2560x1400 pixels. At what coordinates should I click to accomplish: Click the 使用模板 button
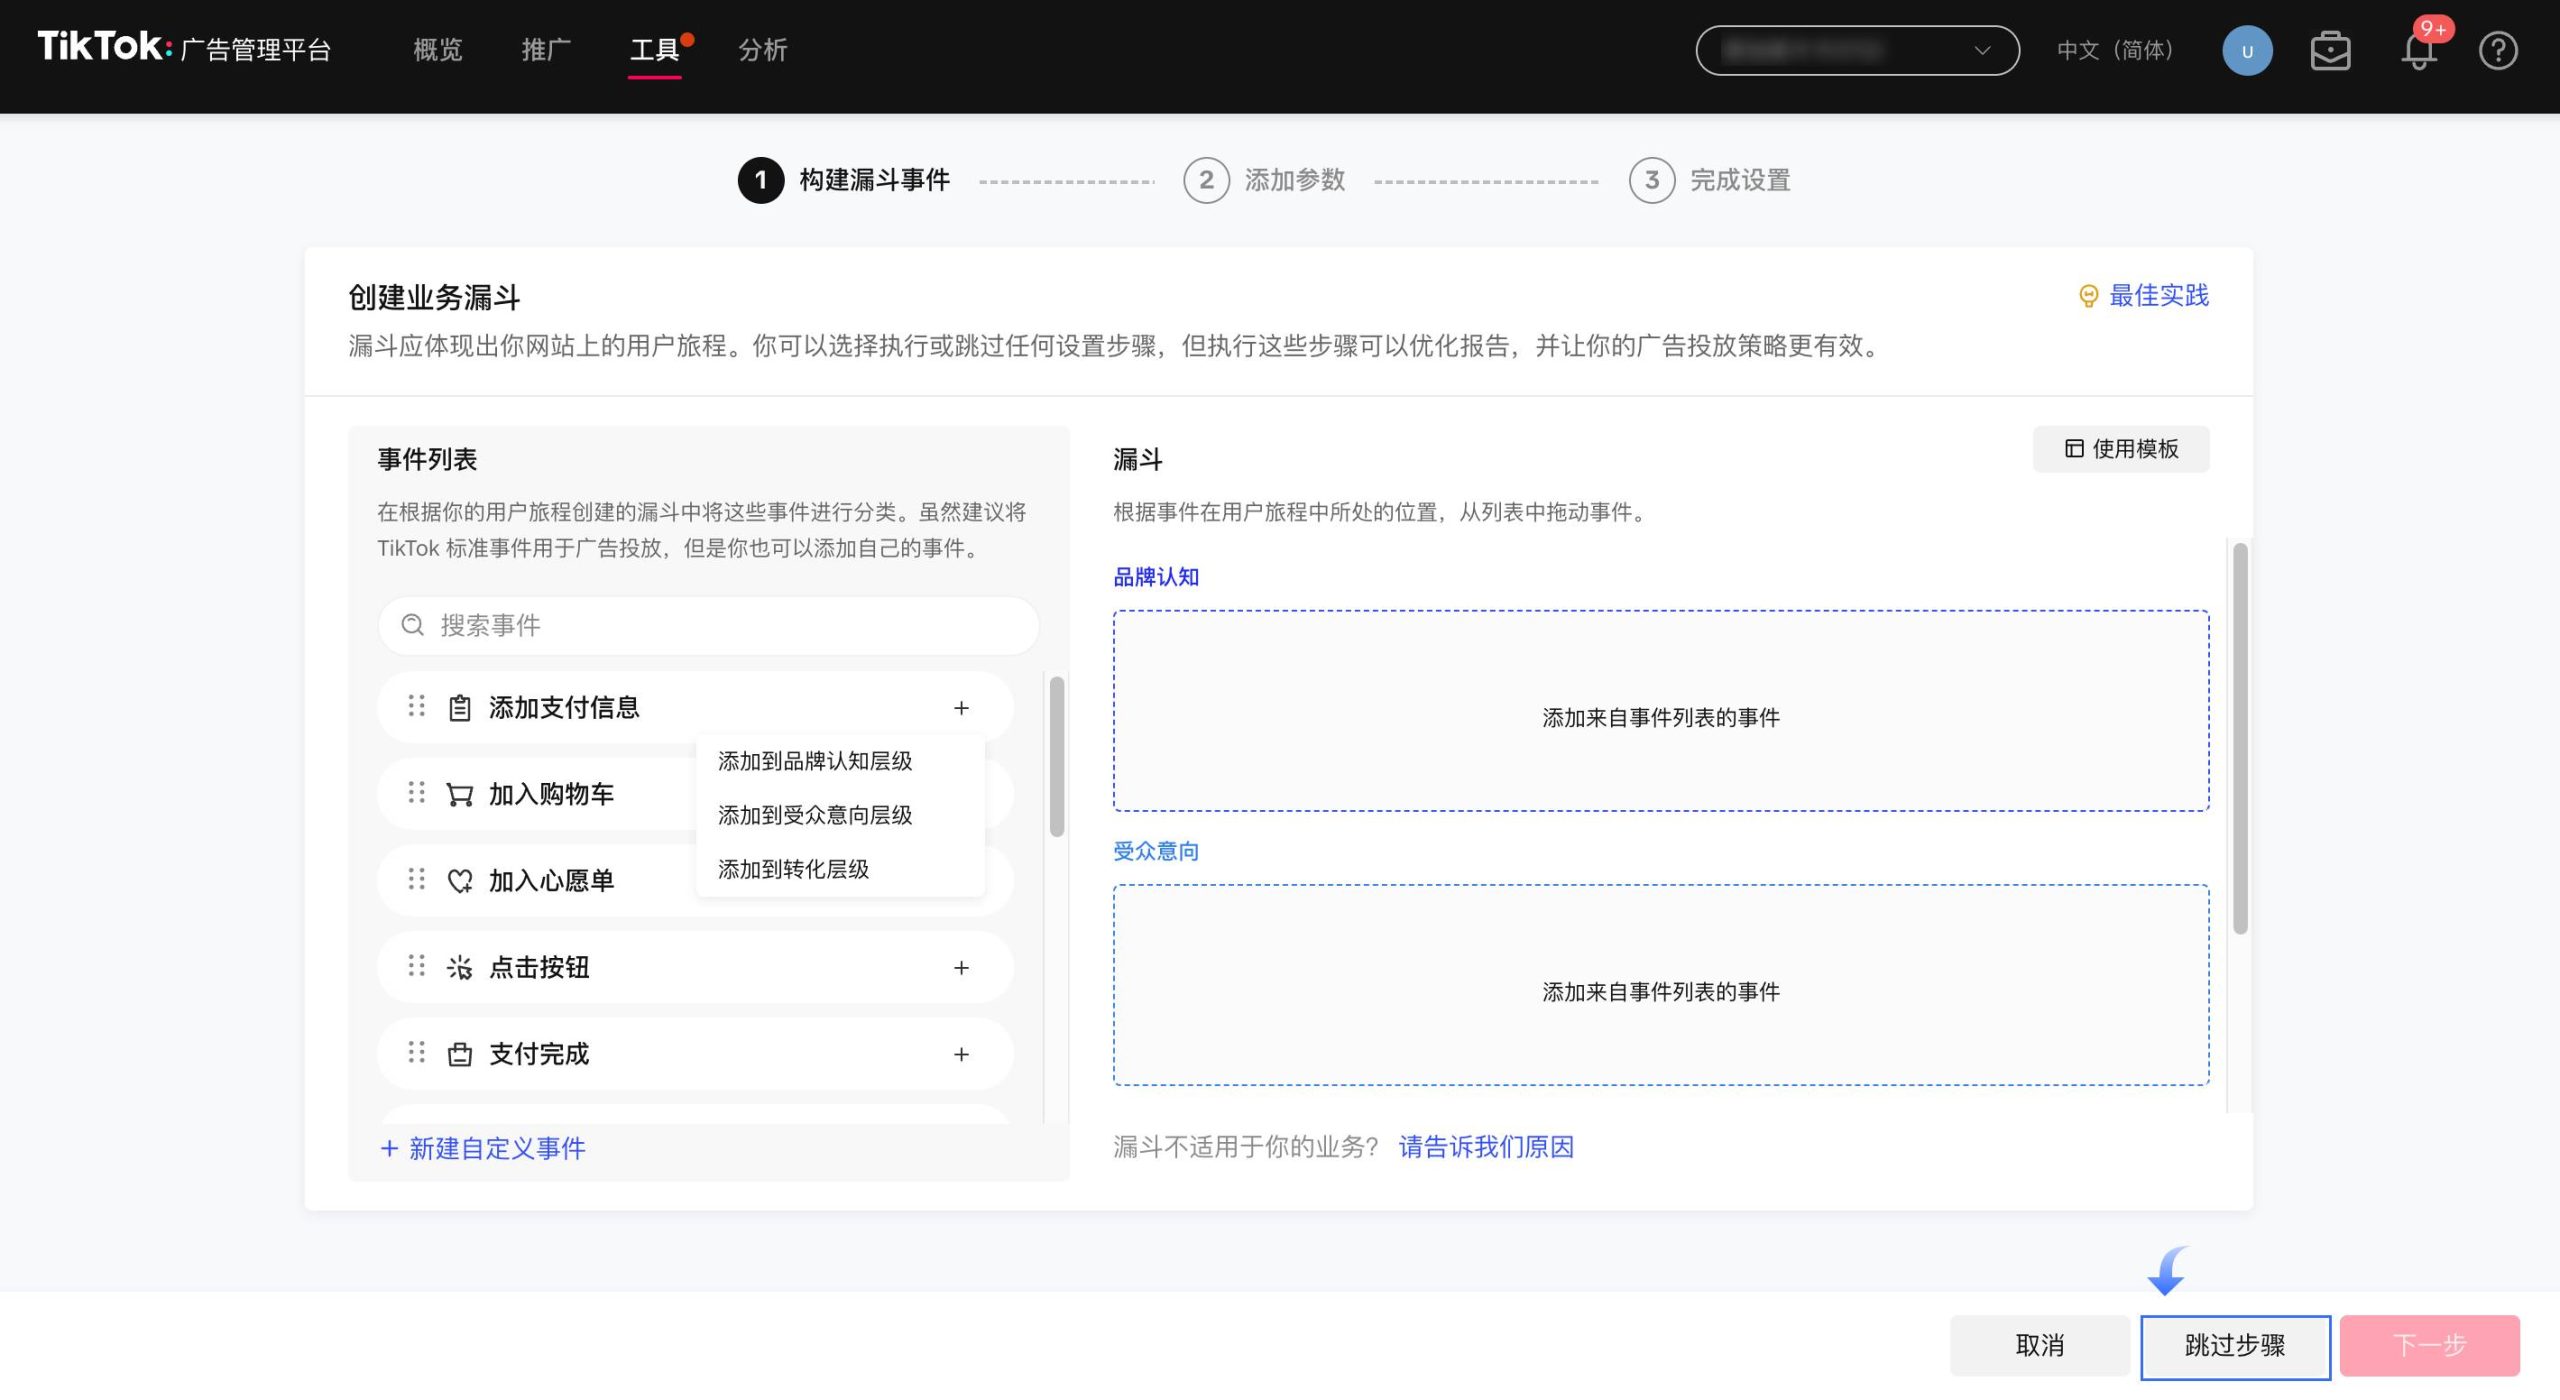(2121, 449)
